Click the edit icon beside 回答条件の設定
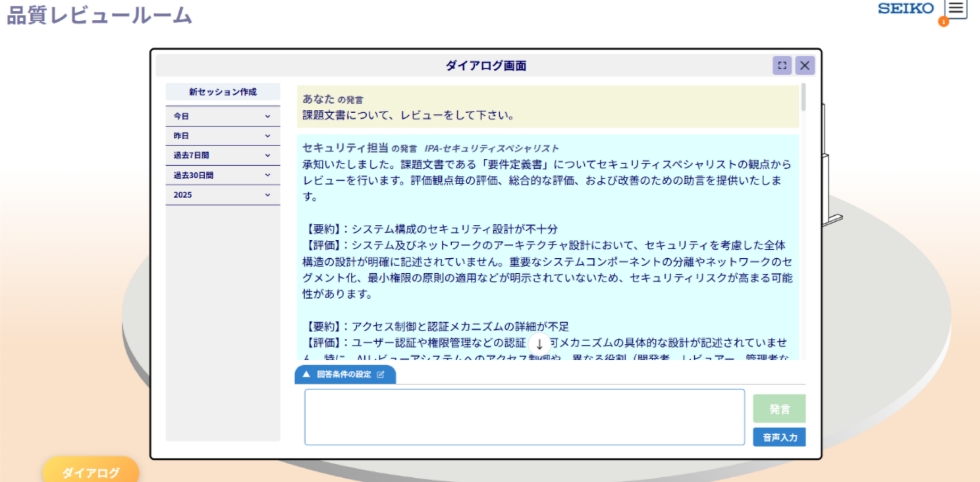Image resolution: width=980 pixels, height=482 pixels. [x=381, y=375]
